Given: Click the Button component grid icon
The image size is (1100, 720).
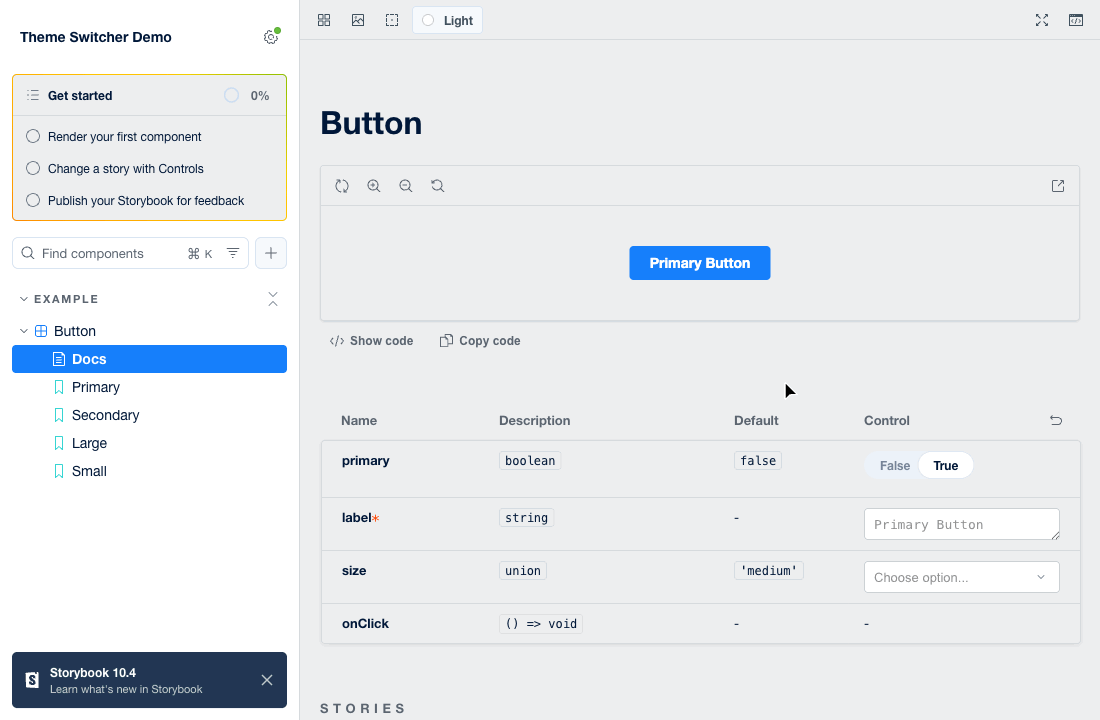Looking at the screenshot, I should [41, 331].
